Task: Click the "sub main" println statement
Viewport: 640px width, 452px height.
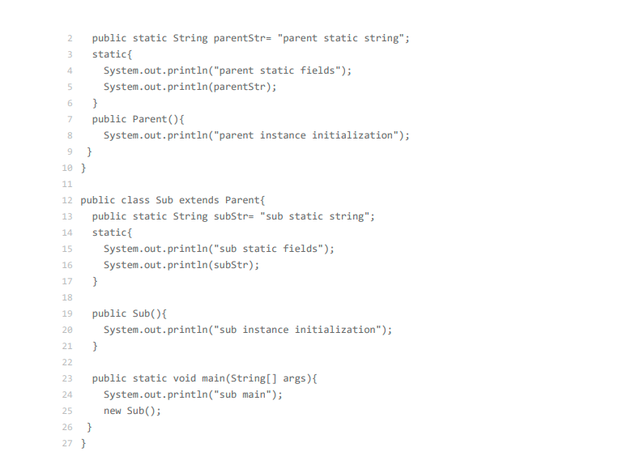Action: click(x=193, y=394)
